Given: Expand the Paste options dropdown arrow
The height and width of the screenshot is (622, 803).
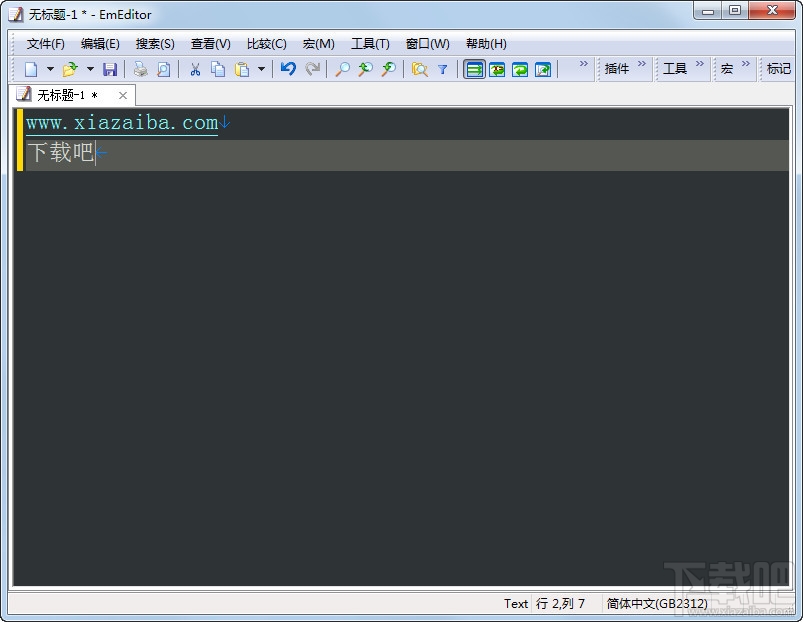Looking at the screenshot, I should [x=261, y=69].
